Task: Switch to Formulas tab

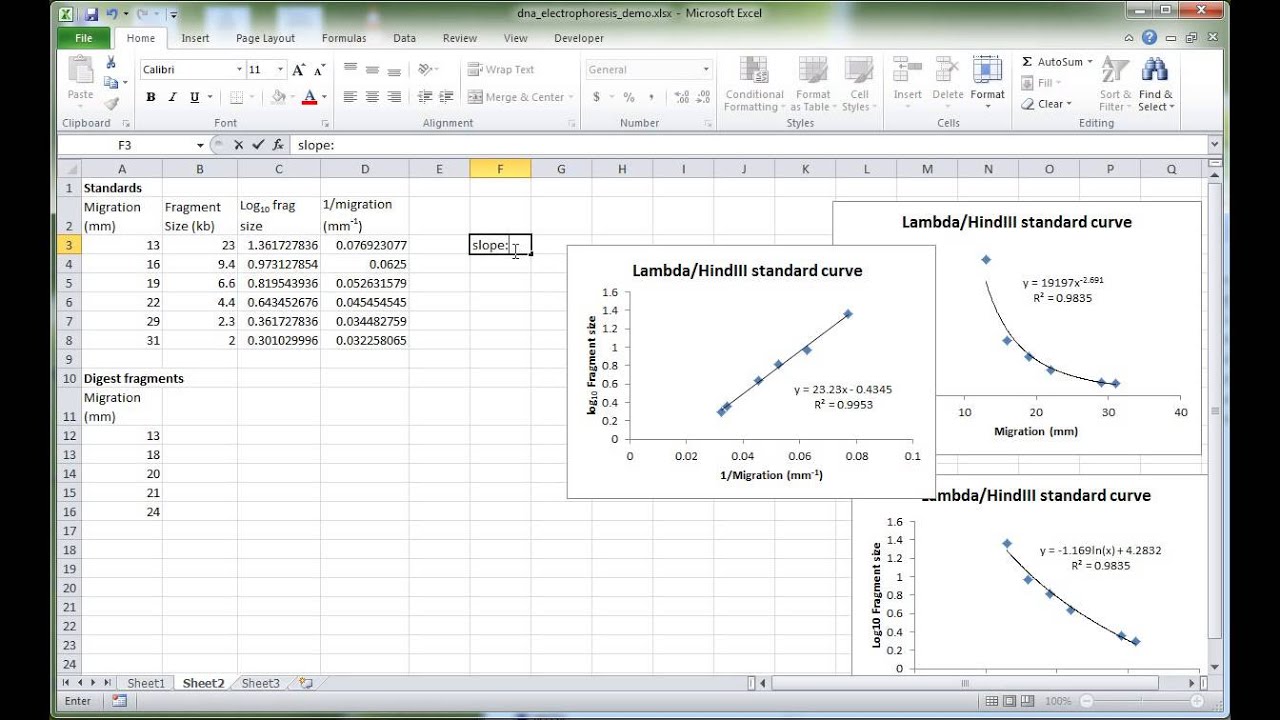Action: 344,38
